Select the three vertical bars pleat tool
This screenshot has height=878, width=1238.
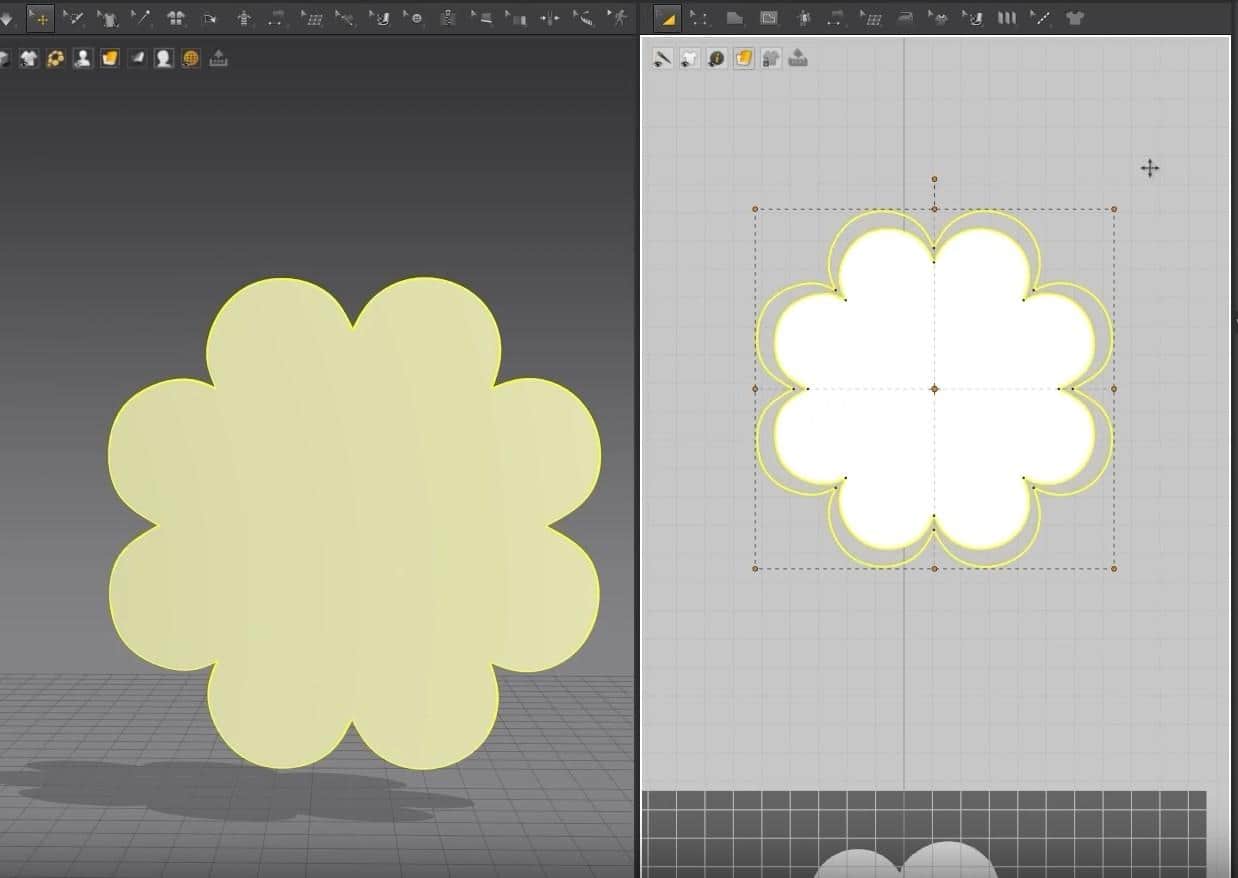click(1007, 18)
